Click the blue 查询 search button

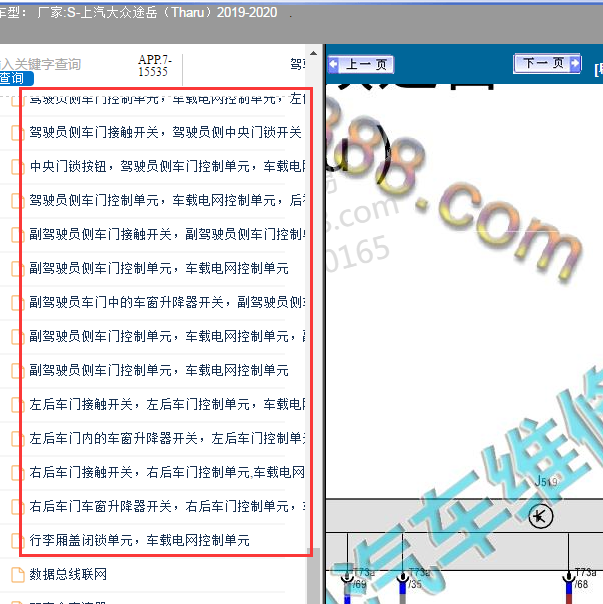pos(15,78)
